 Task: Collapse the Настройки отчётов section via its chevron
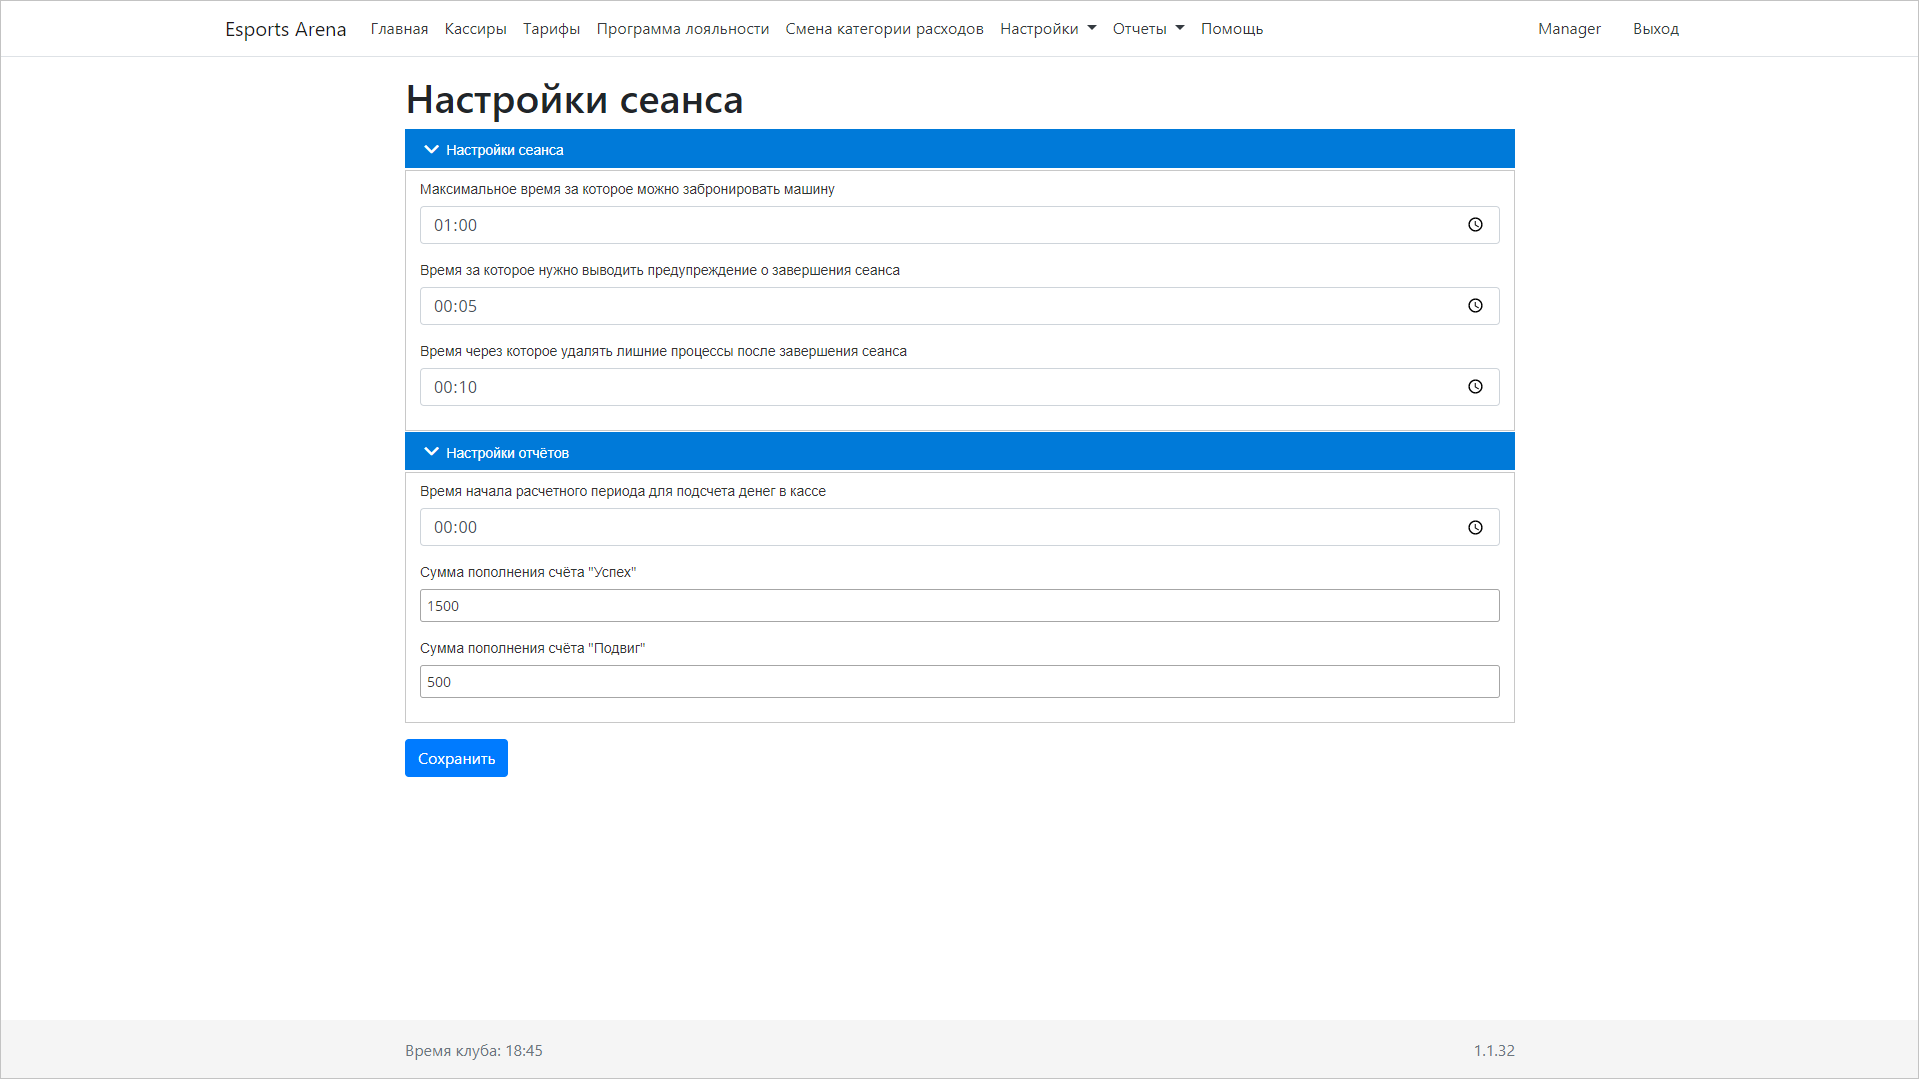(x=431, y=451)
